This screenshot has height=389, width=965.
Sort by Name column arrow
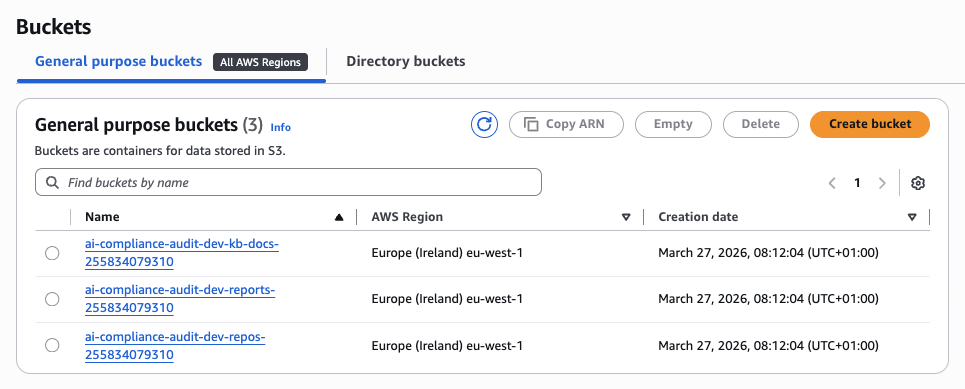click(x=338, y=217)
